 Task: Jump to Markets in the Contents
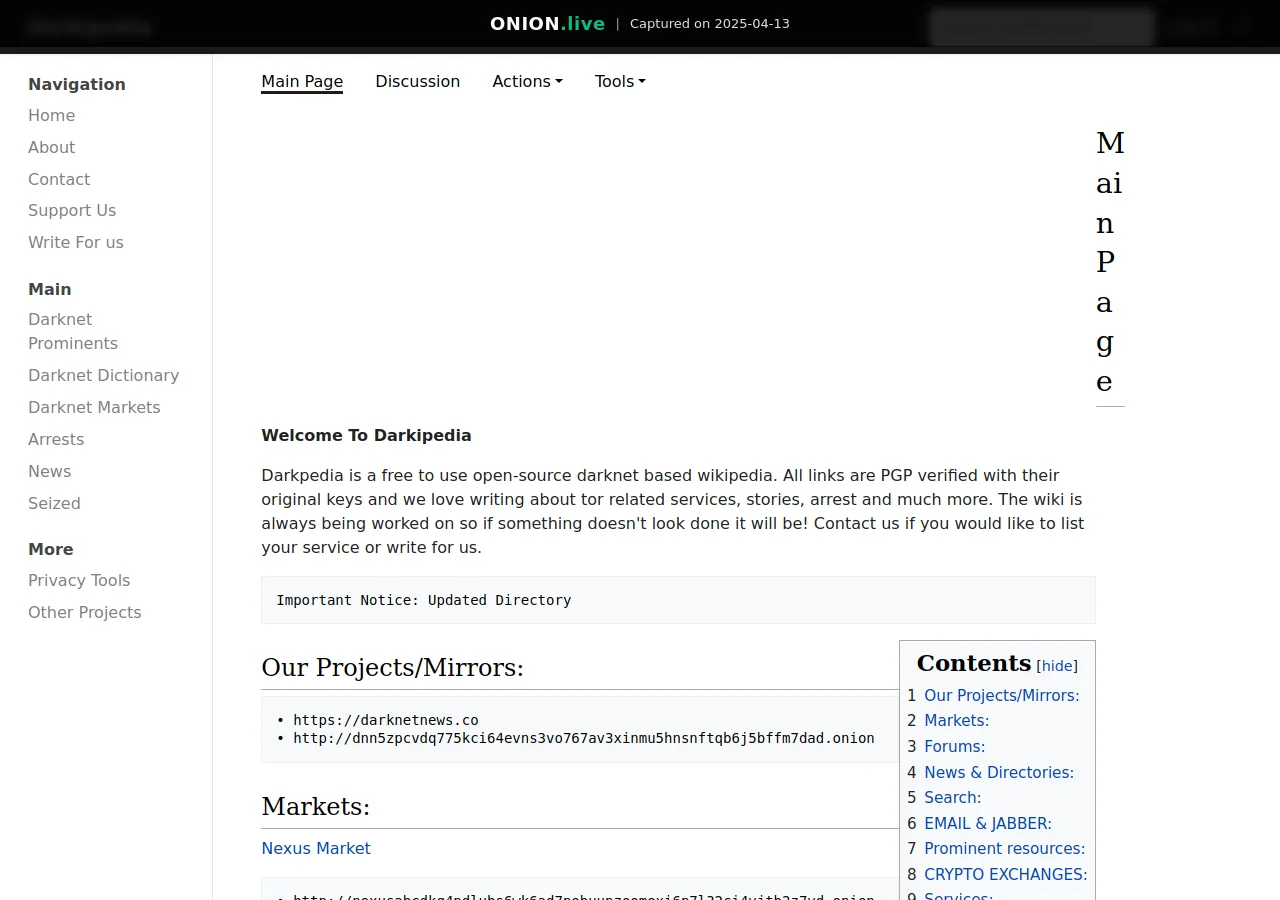pos(957,720)
